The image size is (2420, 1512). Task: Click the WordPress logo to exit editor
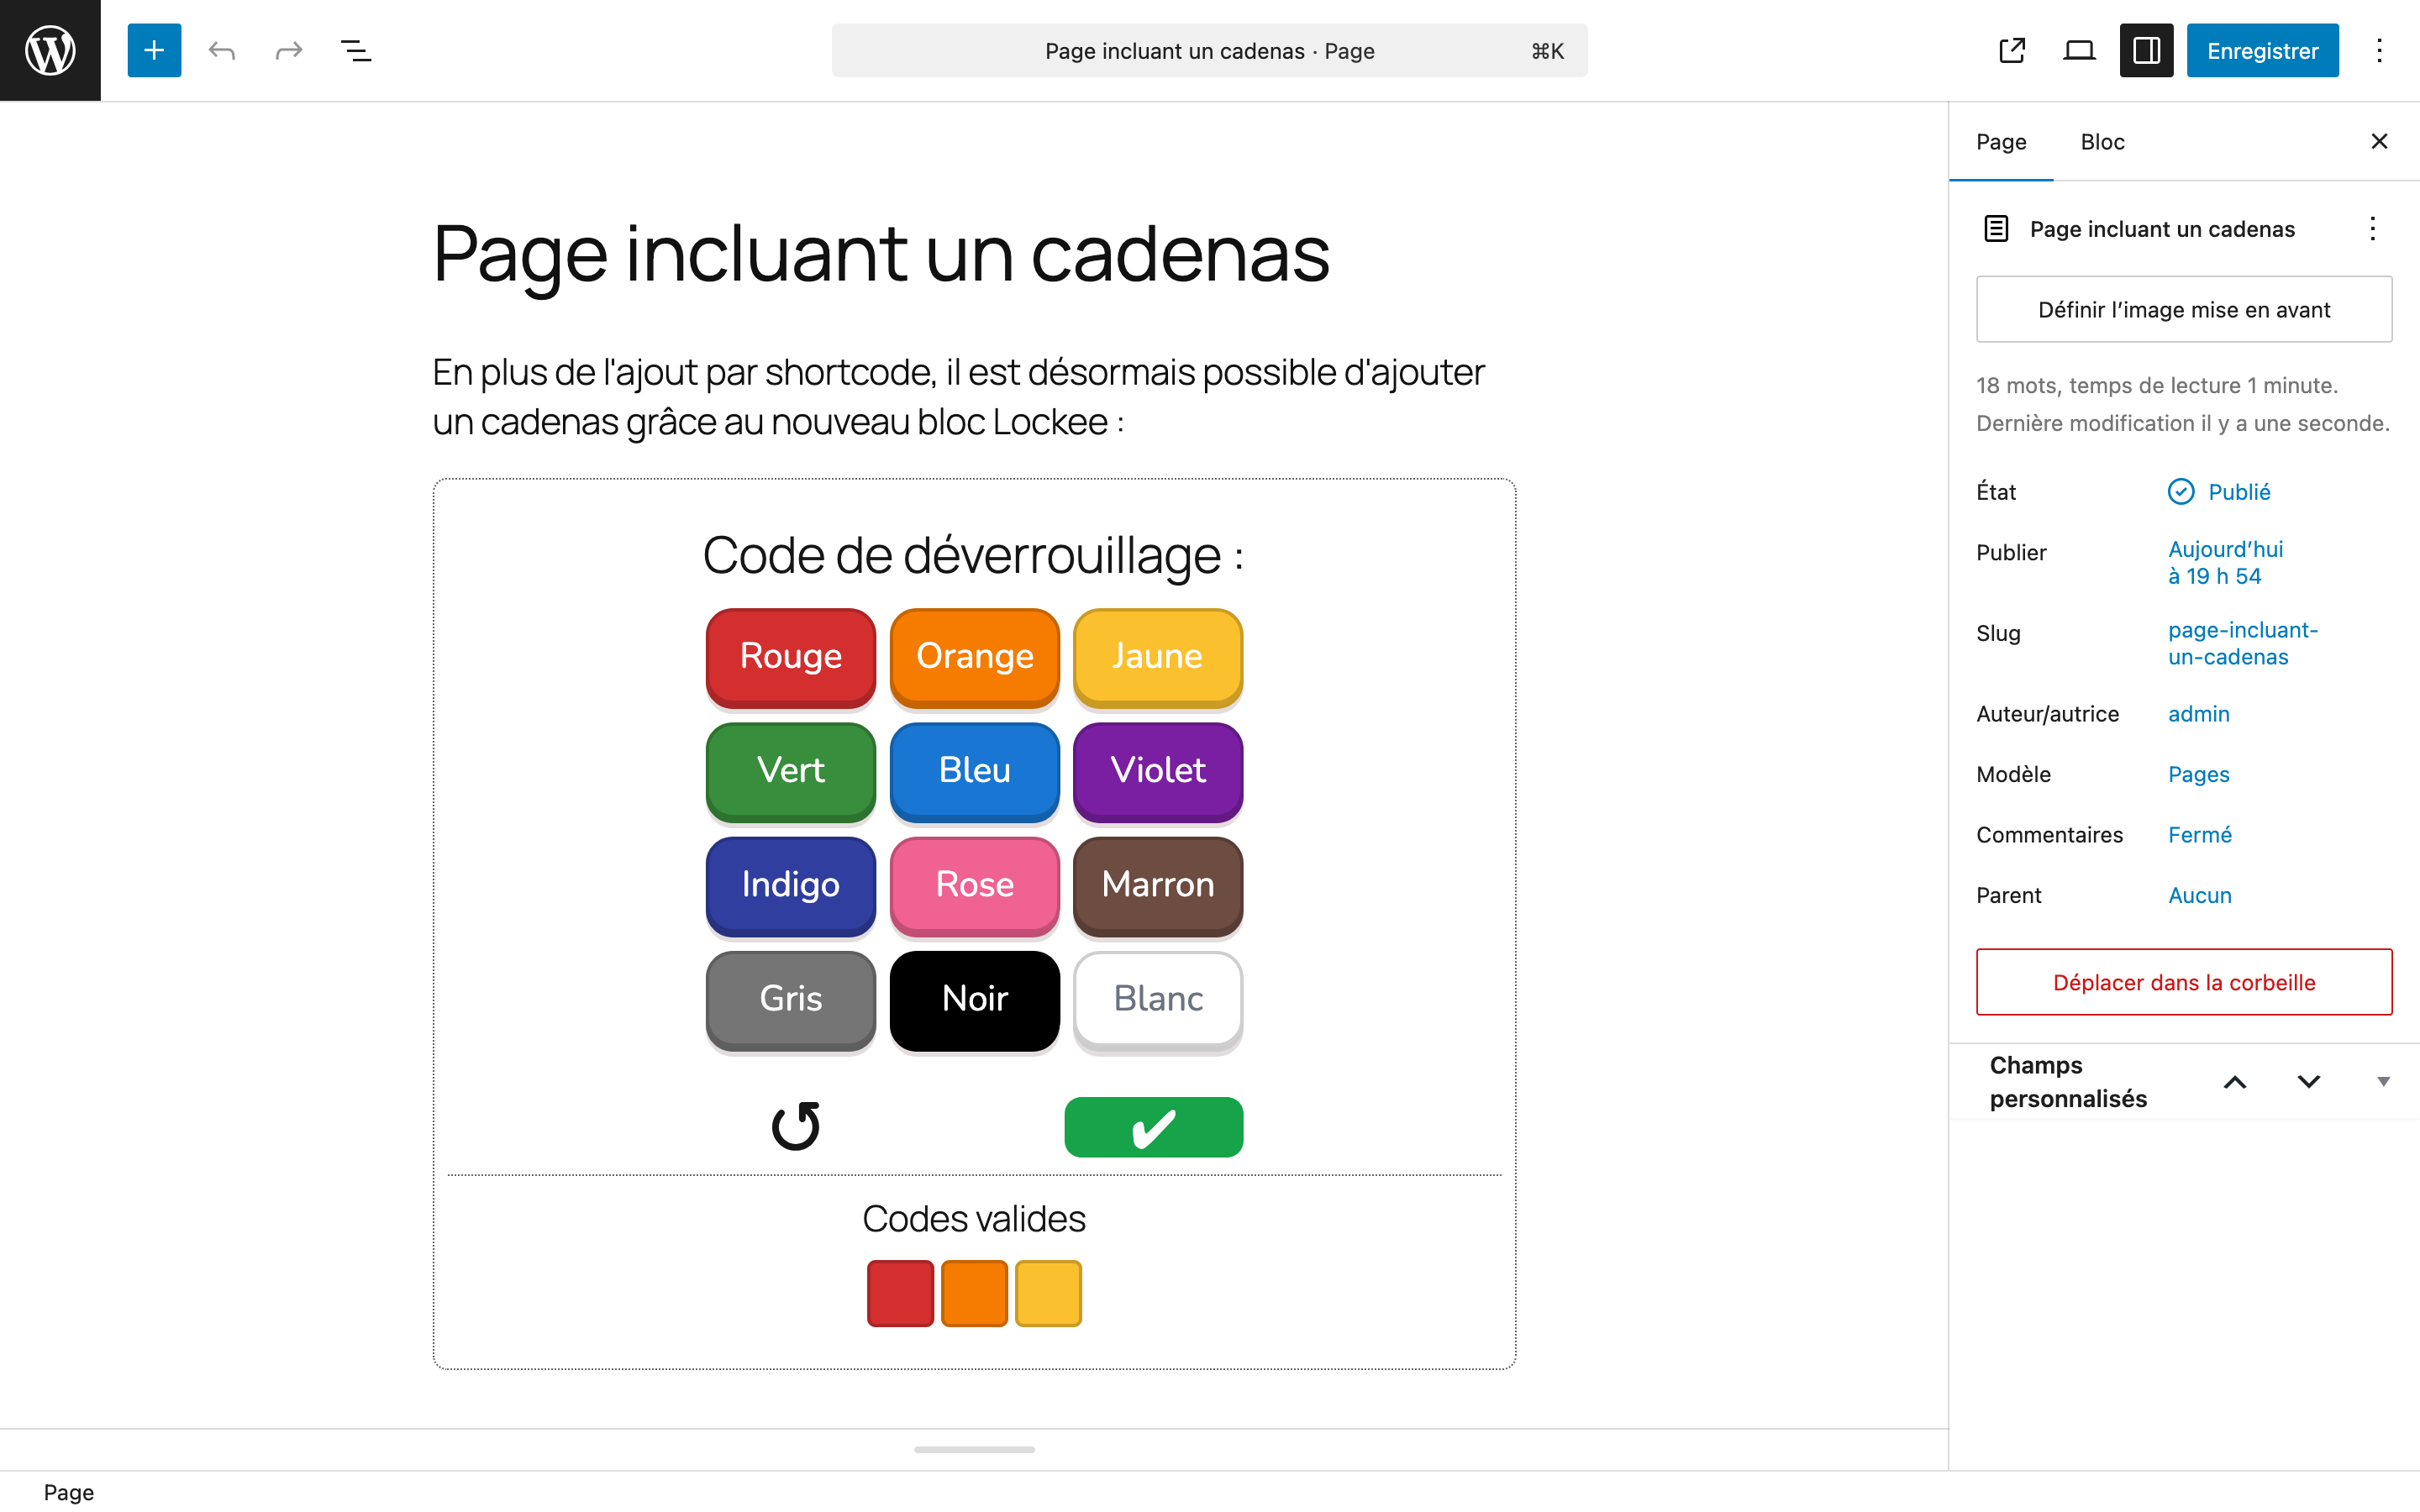(50, 50)
